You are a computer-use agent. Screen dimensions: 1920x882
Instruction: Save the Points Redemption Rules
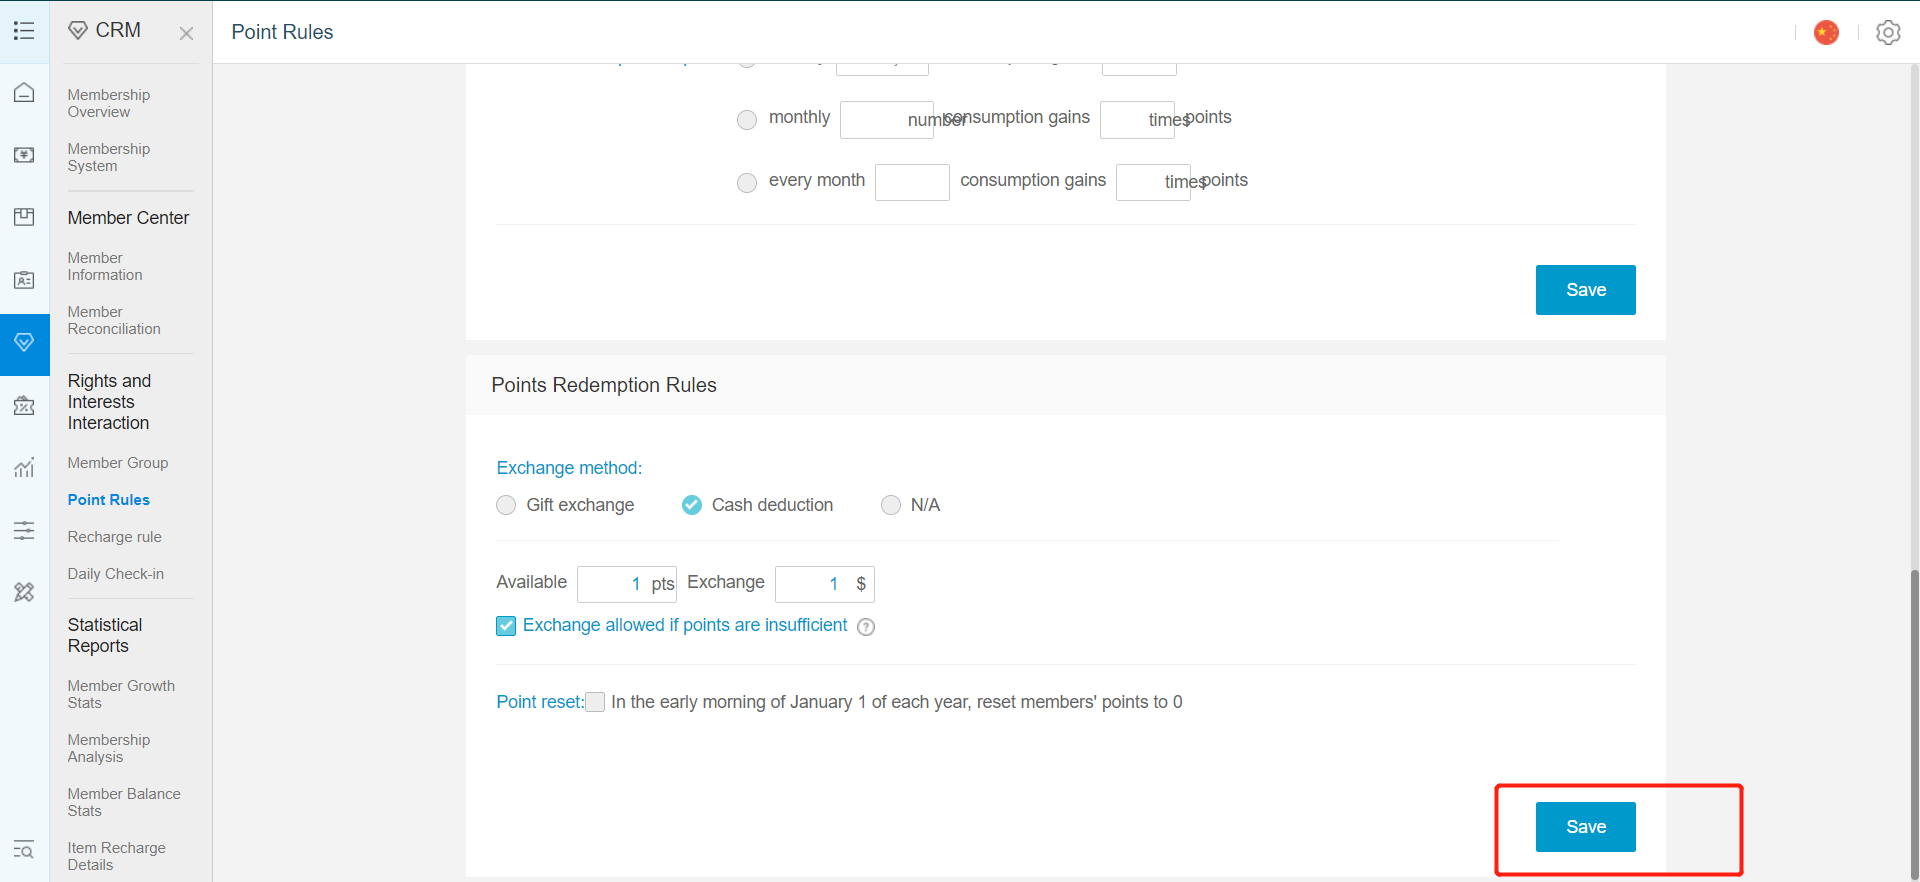click(x=1586, y=827)
